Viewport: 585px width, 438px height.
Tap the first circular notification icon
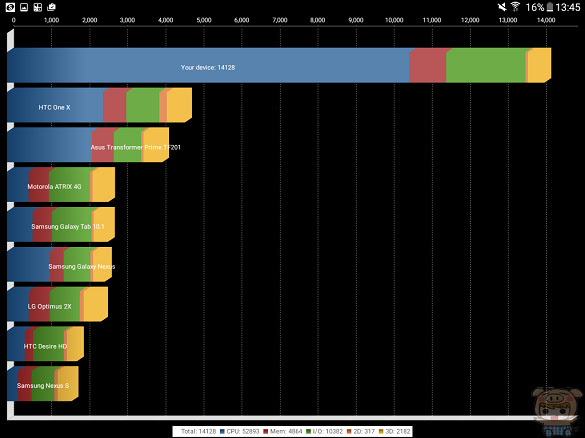10,7
